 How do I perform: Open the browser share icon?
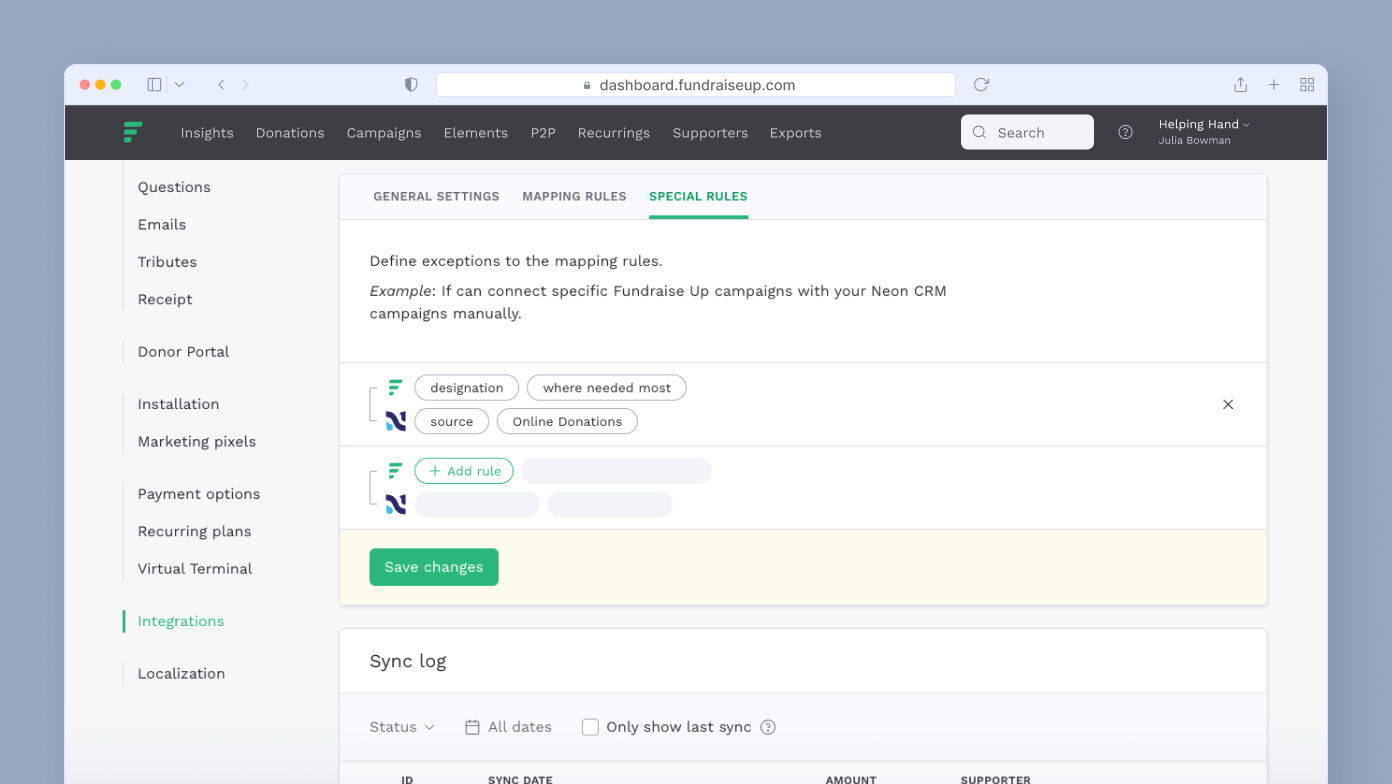1240,85
